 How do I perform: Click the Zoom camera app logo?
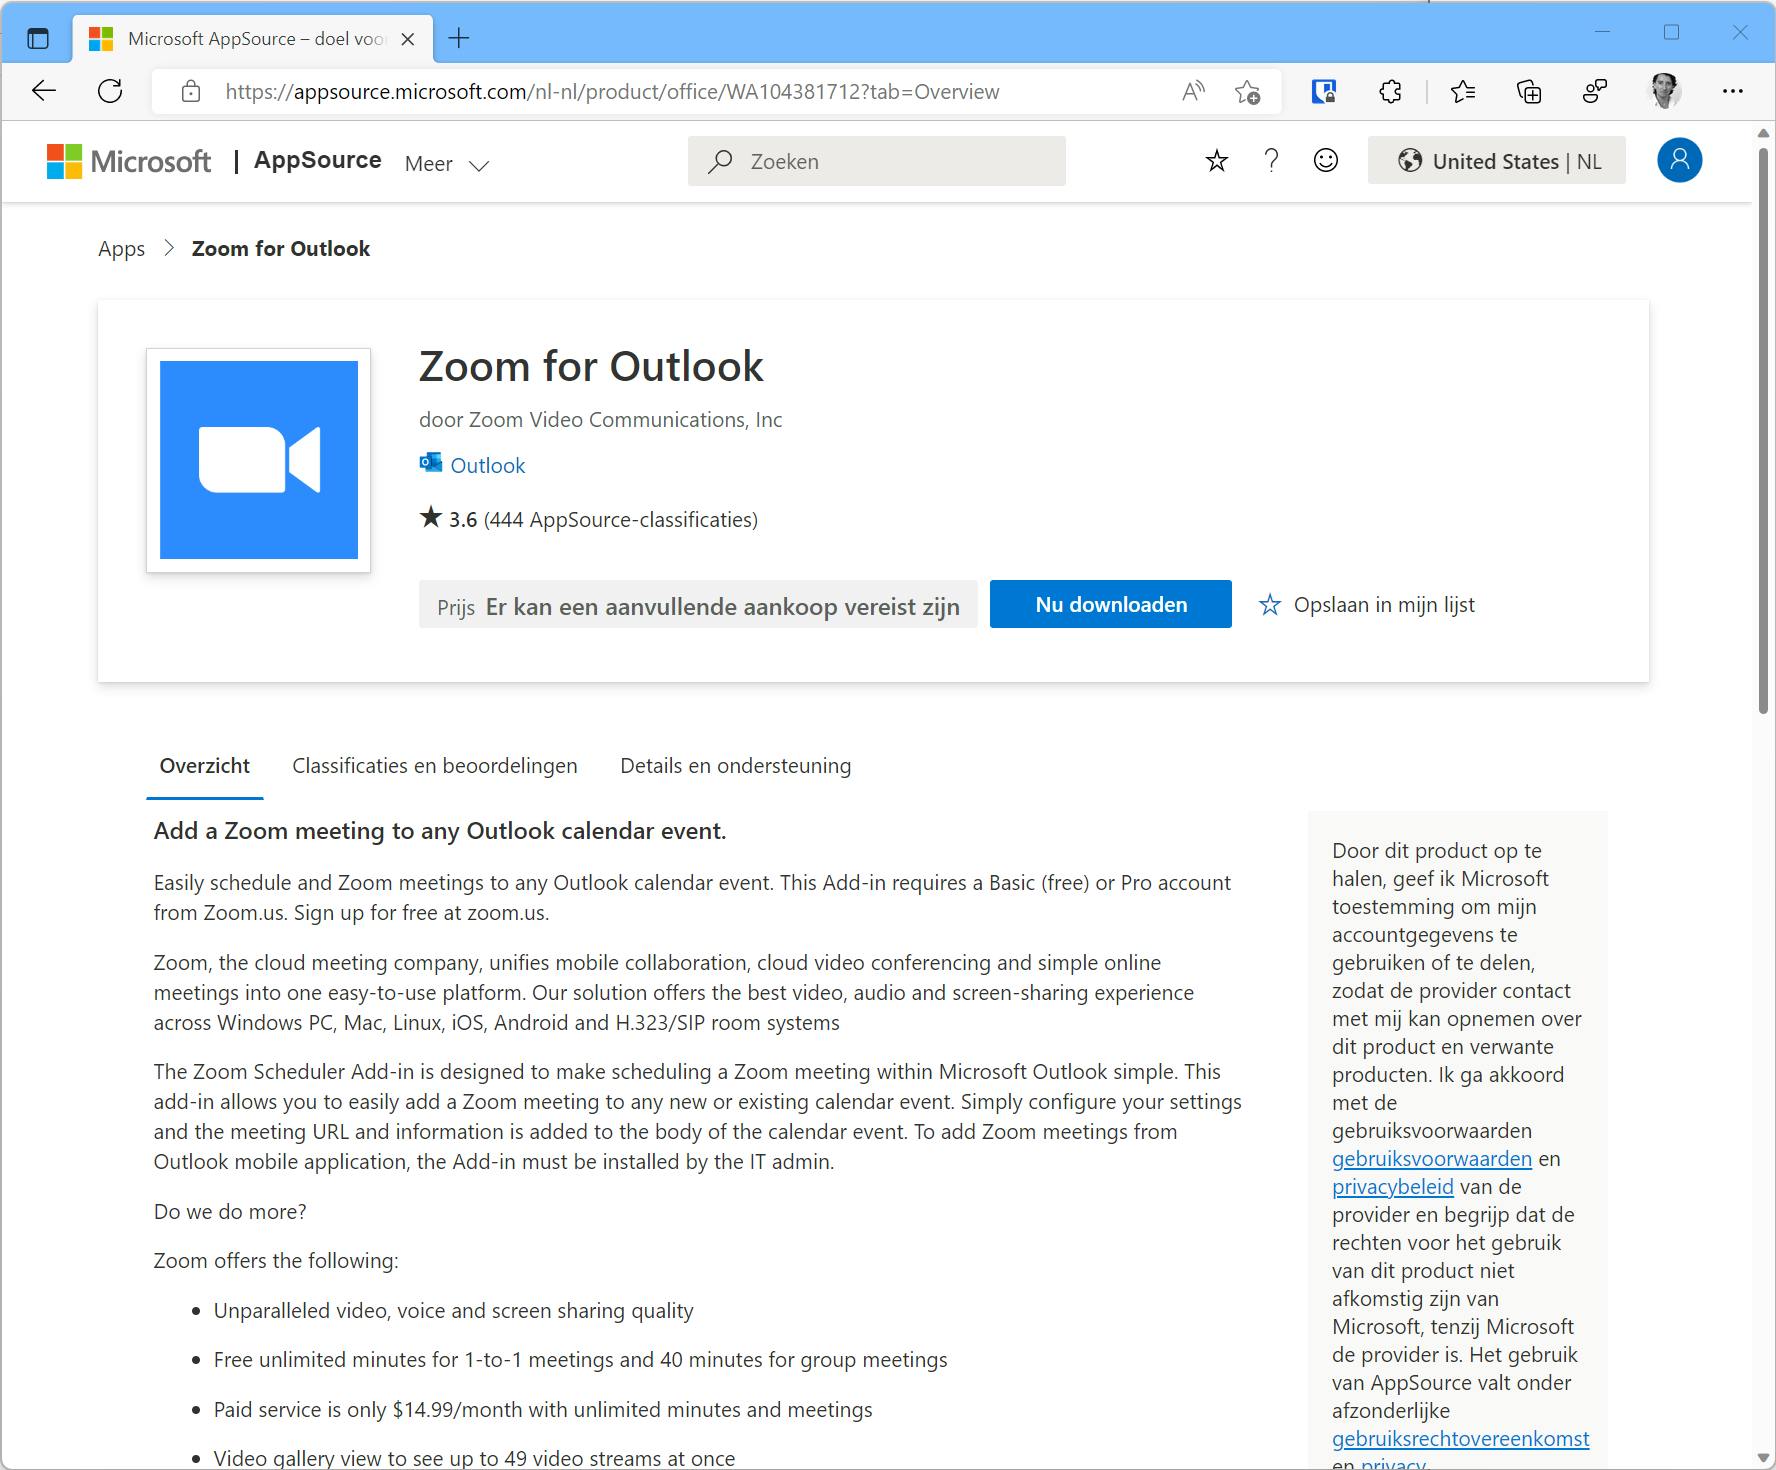click(259, 460)
